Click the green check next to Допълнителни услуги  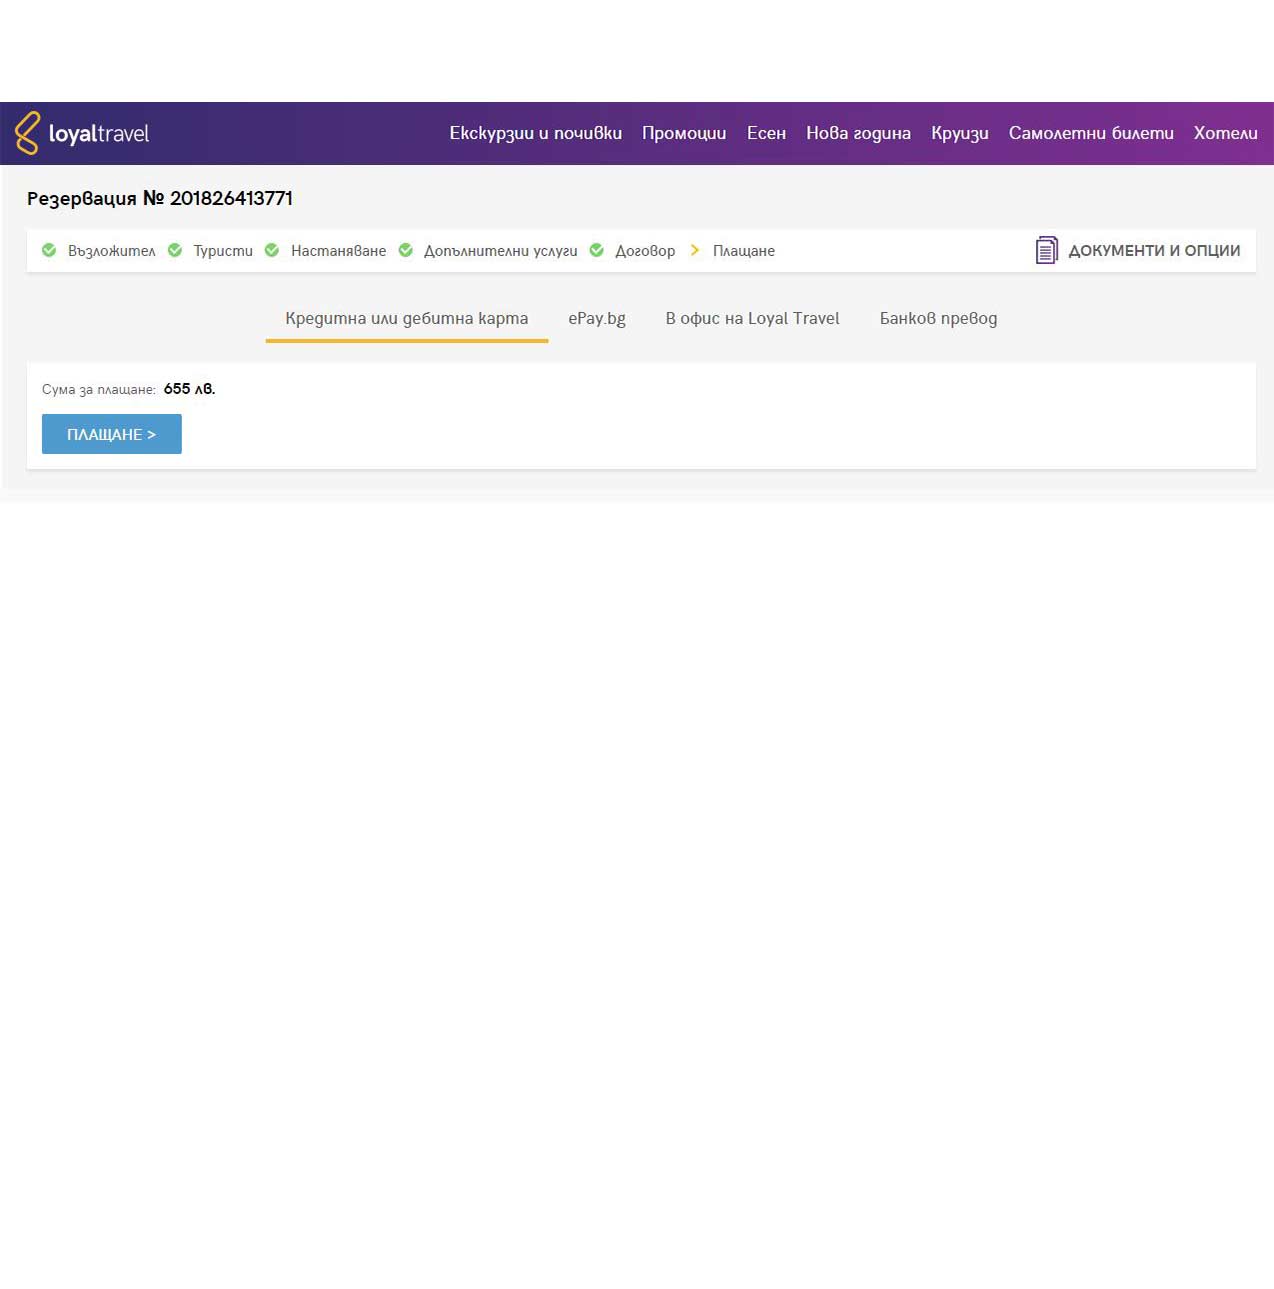click(406, 250)
